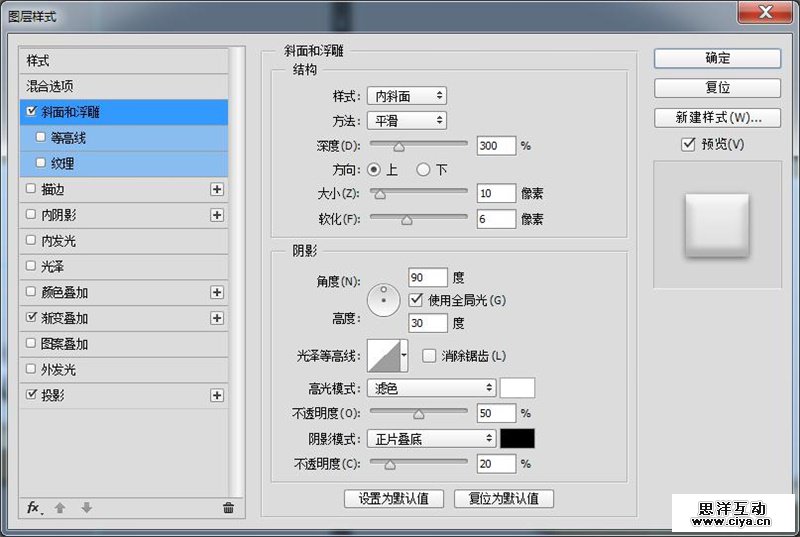The image size is (800, 537).
Task: Enable the 等高线 checkbox
Action: tap(41, 137)
